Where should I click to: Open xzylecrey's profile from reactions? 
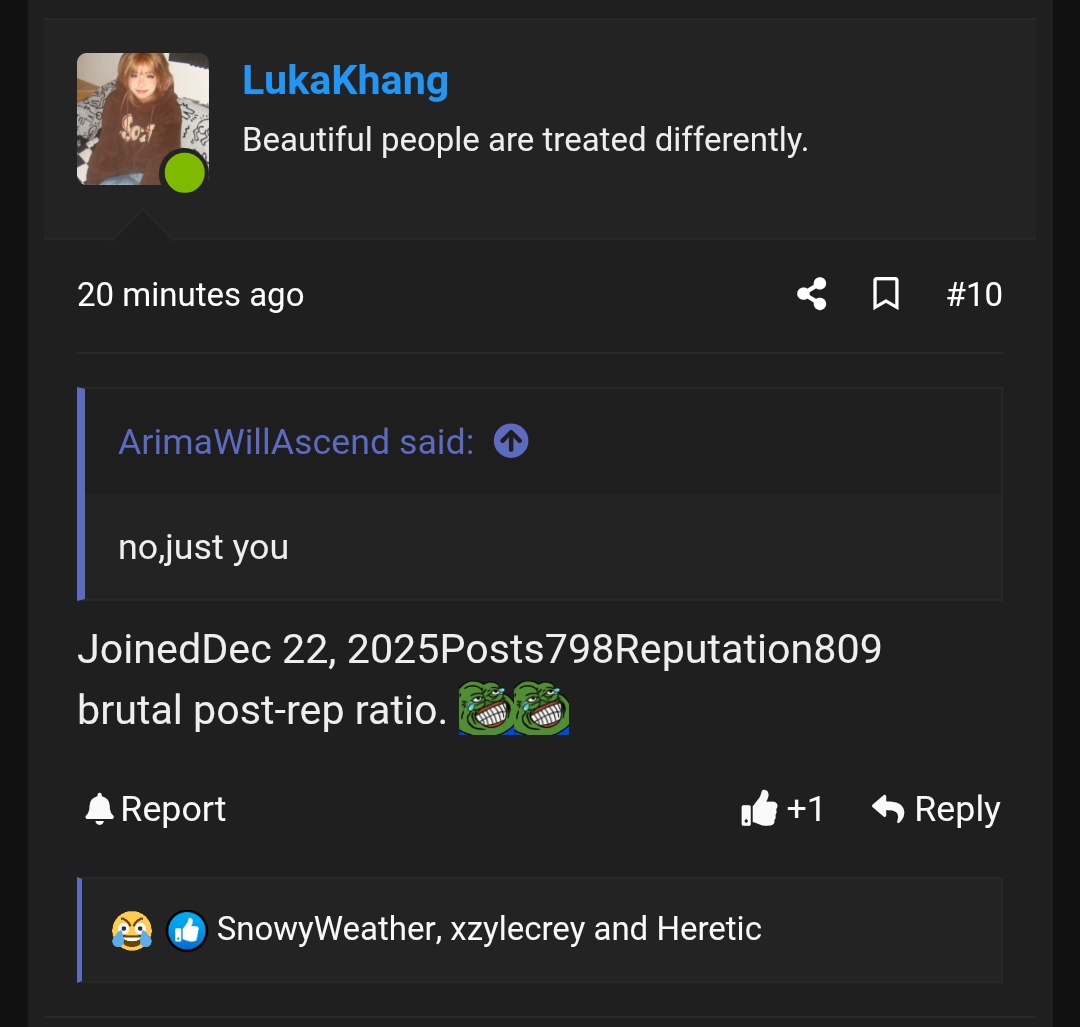tap(516, 929)
